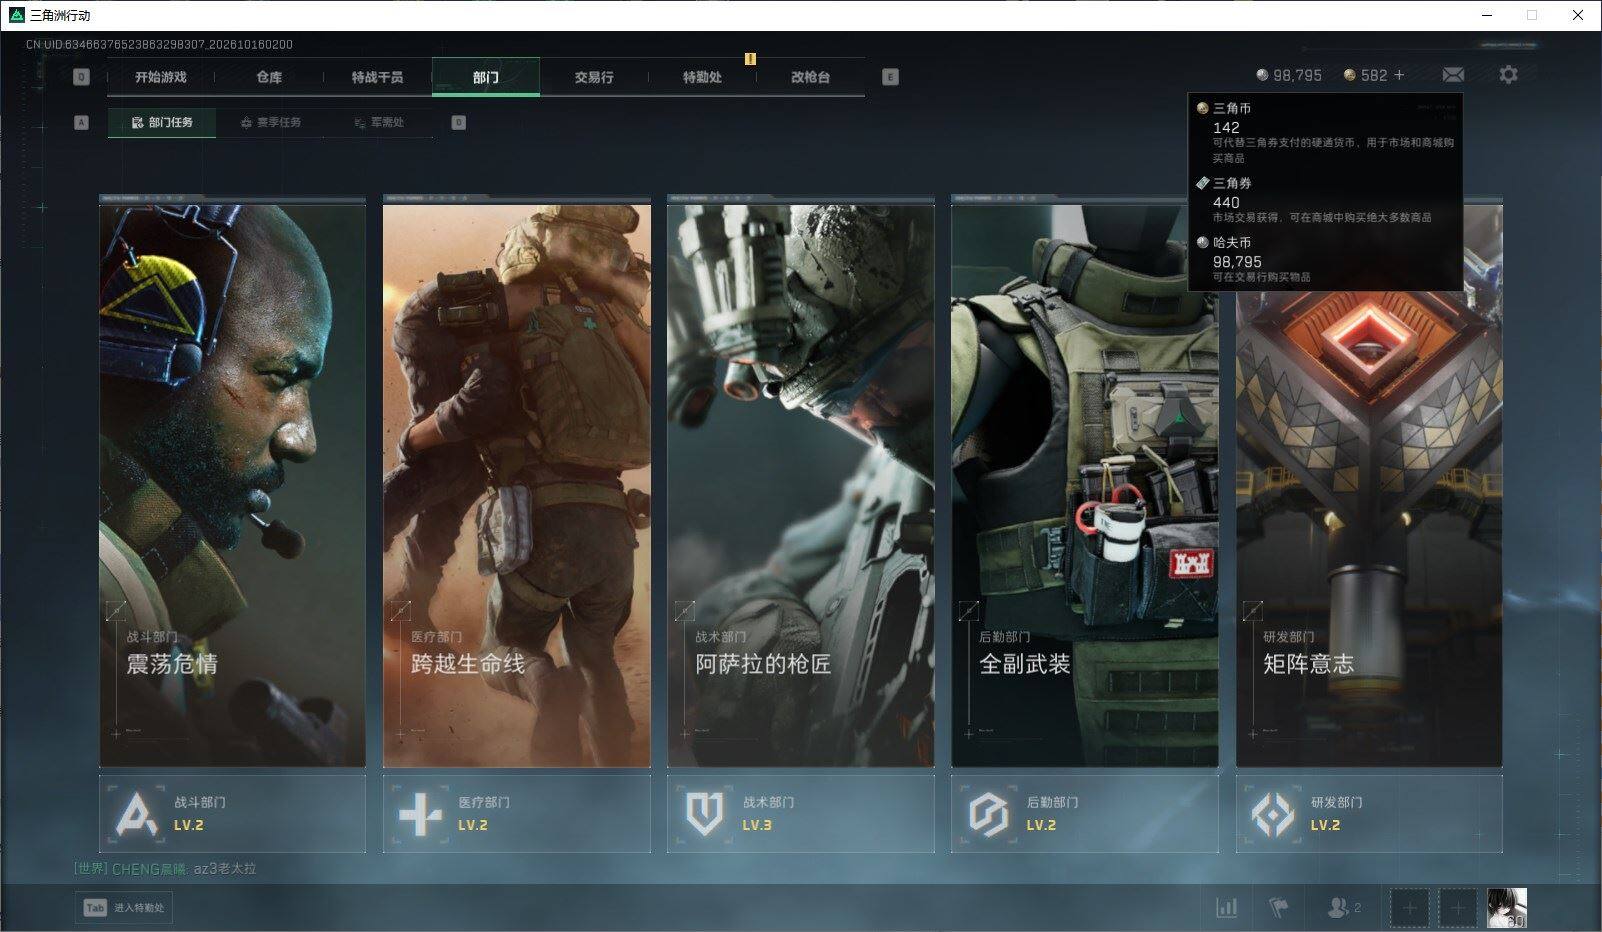Click the 三角币 142 tooltip entry

click(x=1325, y=132)
